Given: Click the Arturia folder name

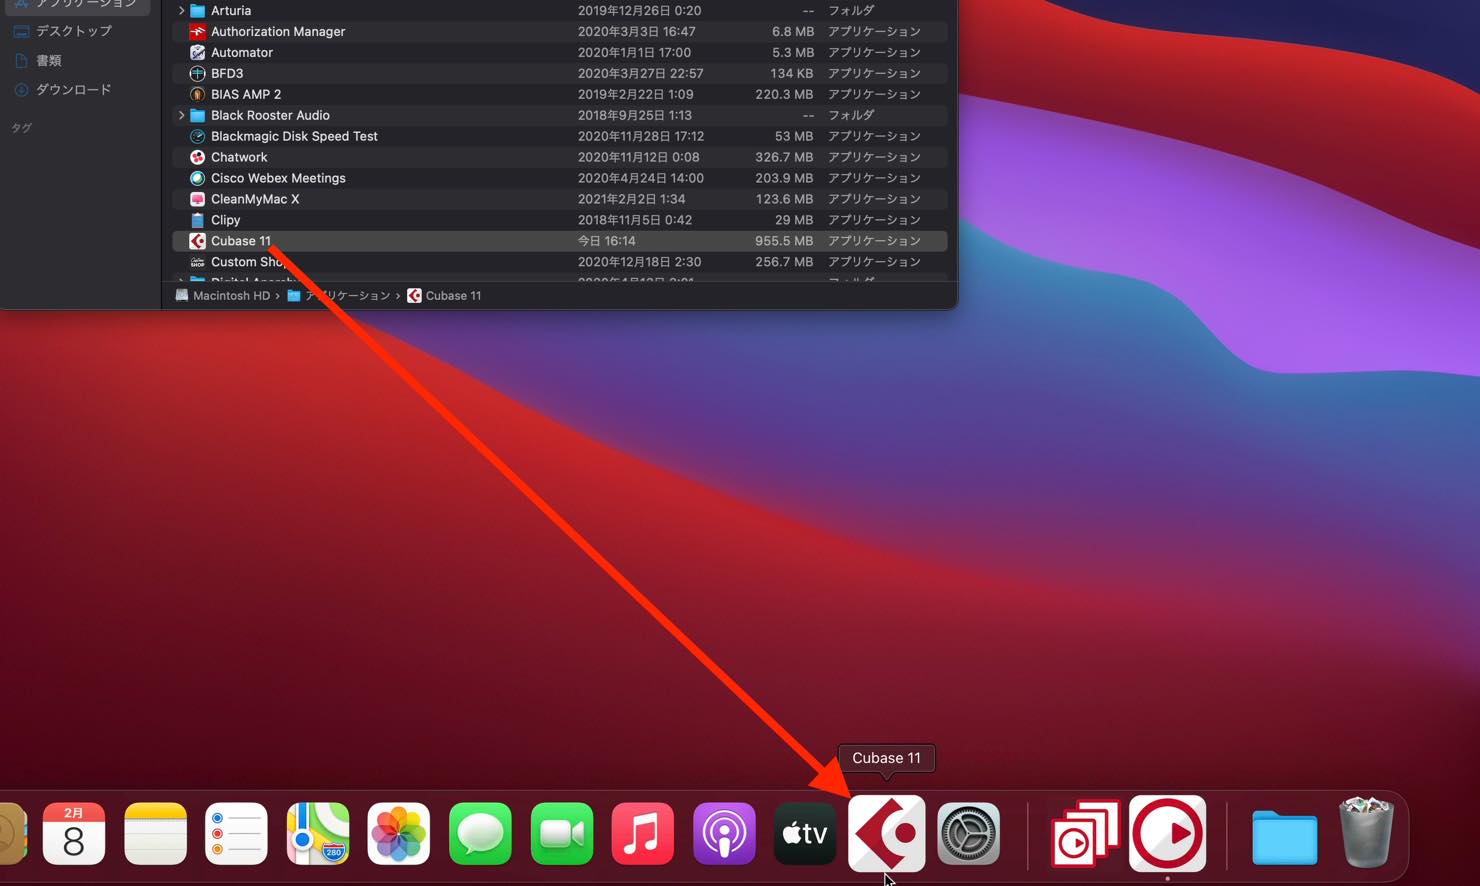Looking at the screenshot, I should [231, 10].
